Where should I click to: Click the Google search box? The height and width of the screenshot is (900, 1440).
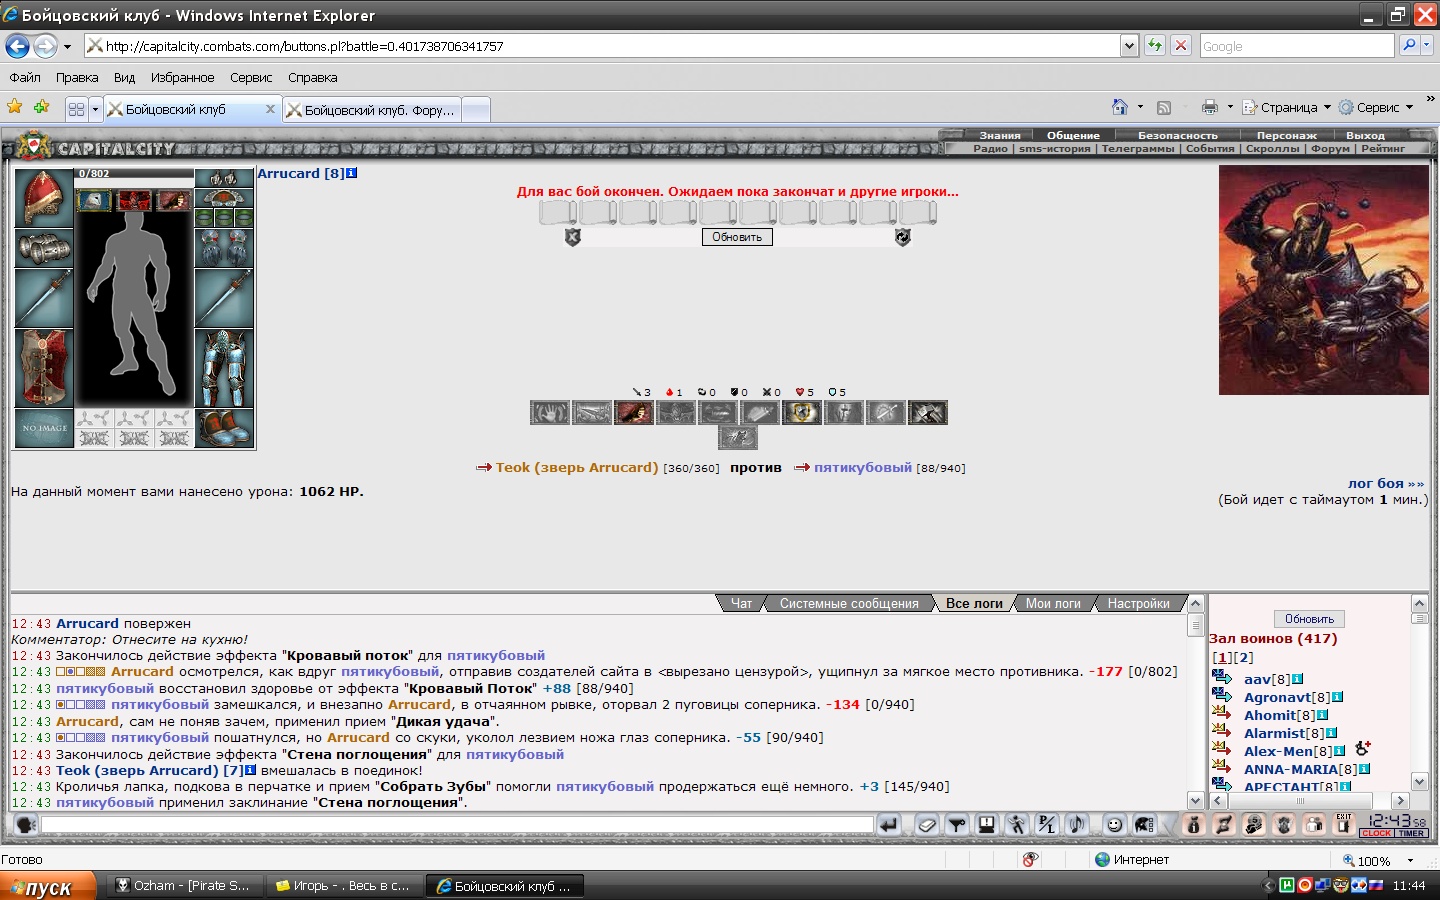click(x=1296, y=46)
